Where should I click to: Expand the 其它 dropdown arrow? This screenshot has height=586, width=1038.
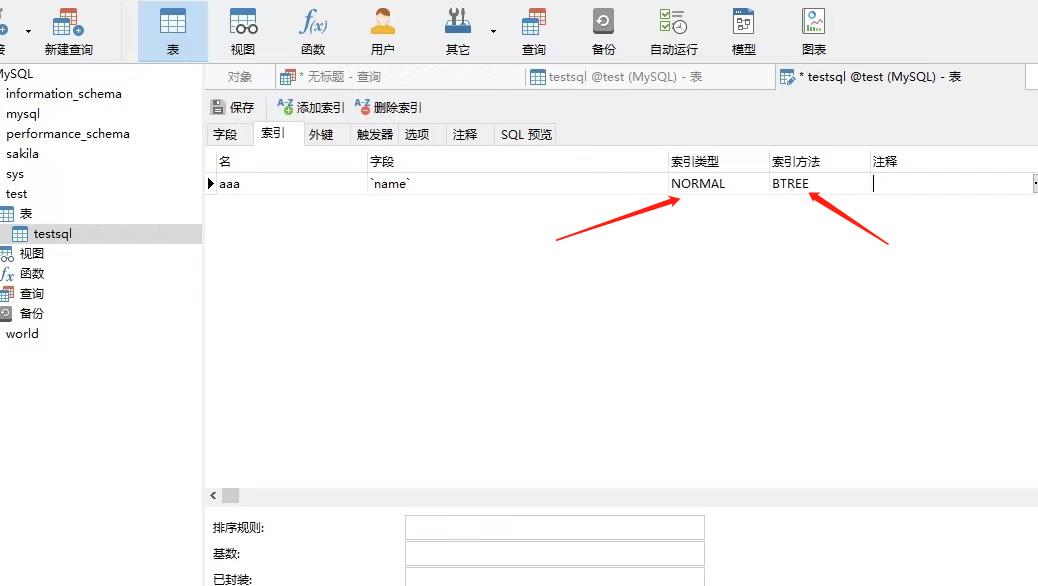point(493,31)
